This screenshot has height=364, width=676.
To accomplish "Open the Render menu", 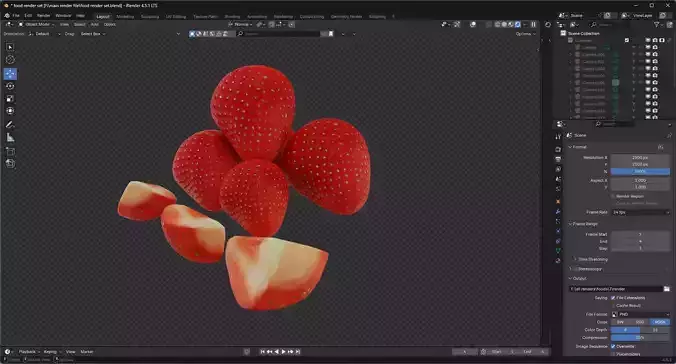I will tap(43, 16).
